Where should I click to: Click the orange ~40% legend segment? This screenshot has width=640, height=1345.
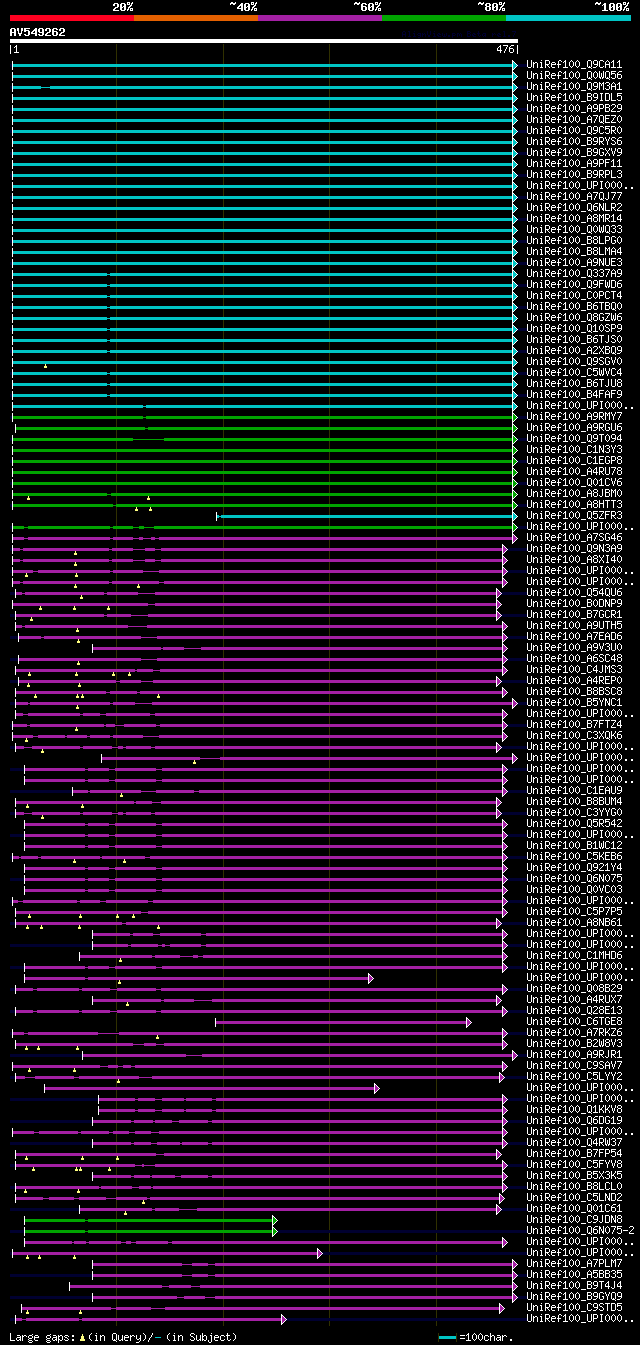(x=196, y=17)
